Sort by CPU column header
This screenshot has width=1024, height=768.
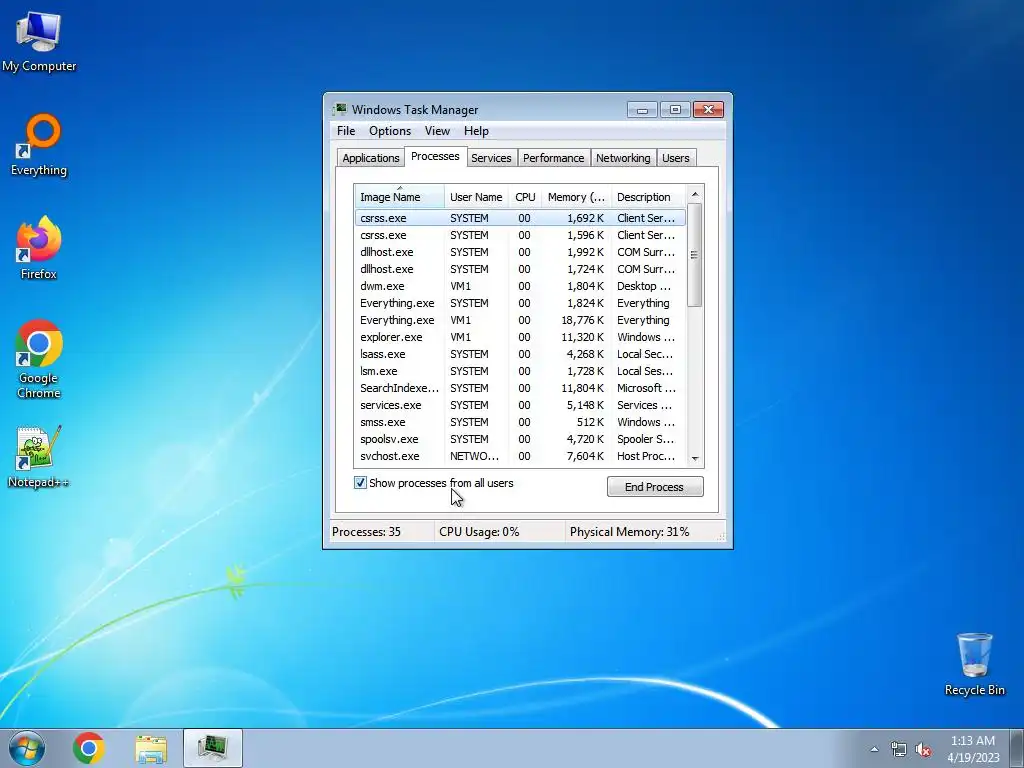coord(525,197)
